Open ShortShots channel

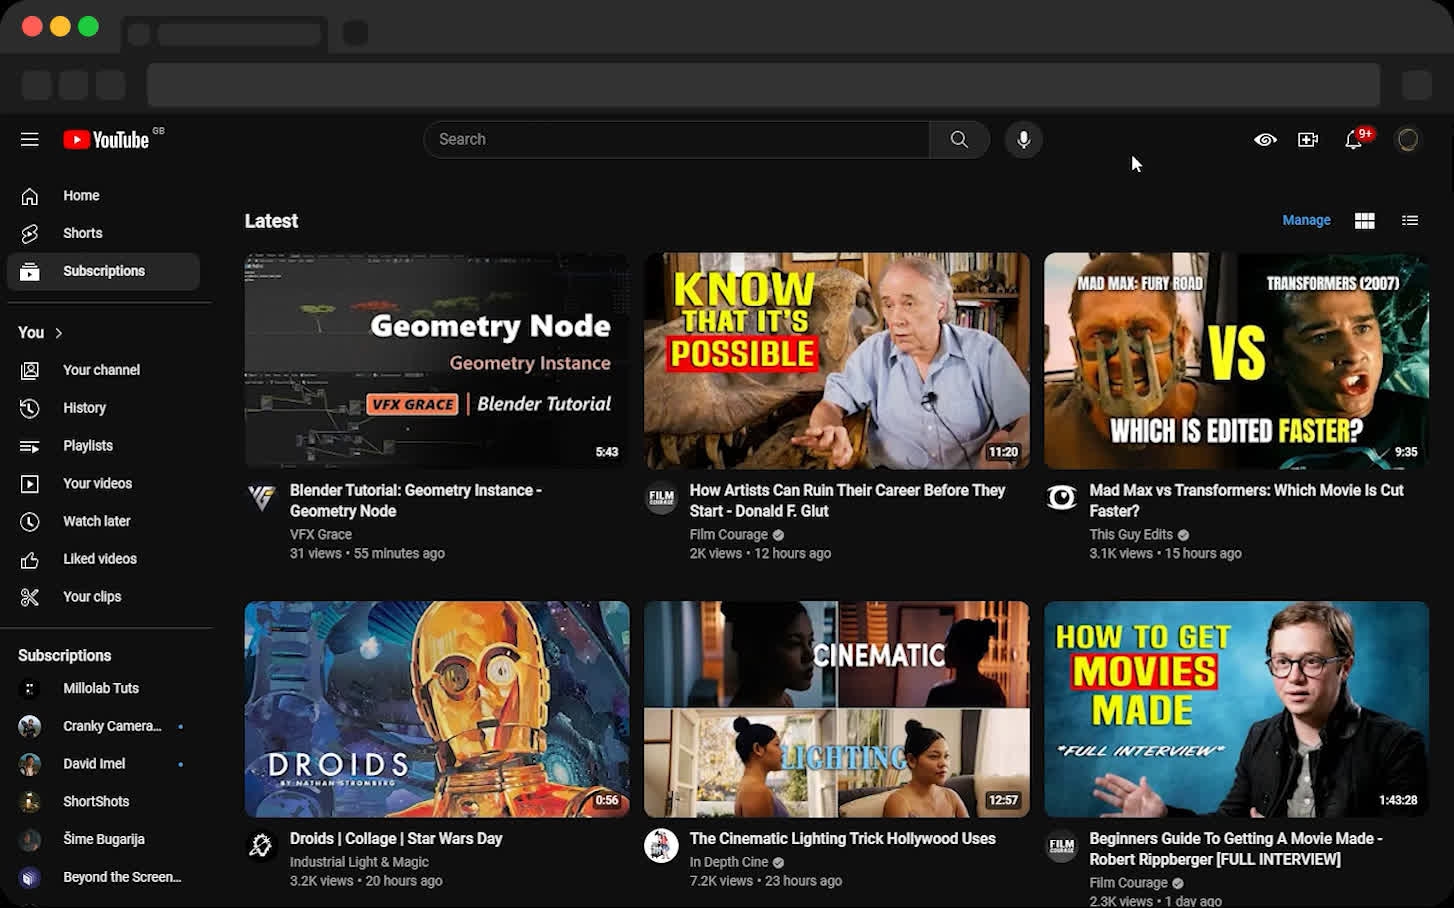[104, 802]
